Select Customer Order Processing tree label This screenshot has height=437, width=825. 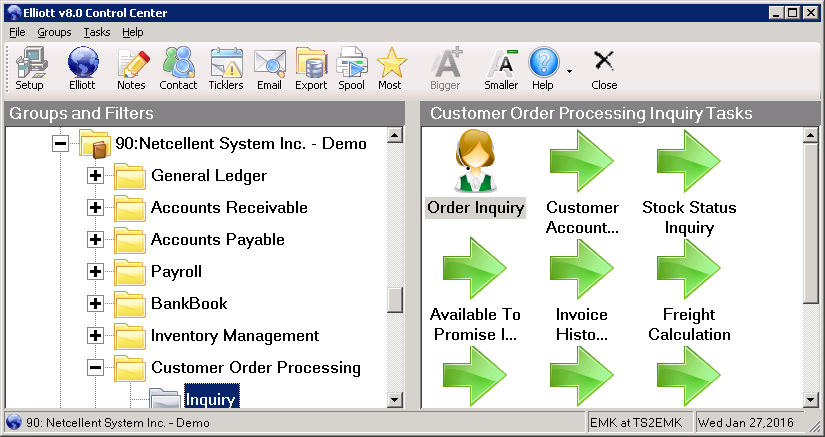[x=256, y=368]
